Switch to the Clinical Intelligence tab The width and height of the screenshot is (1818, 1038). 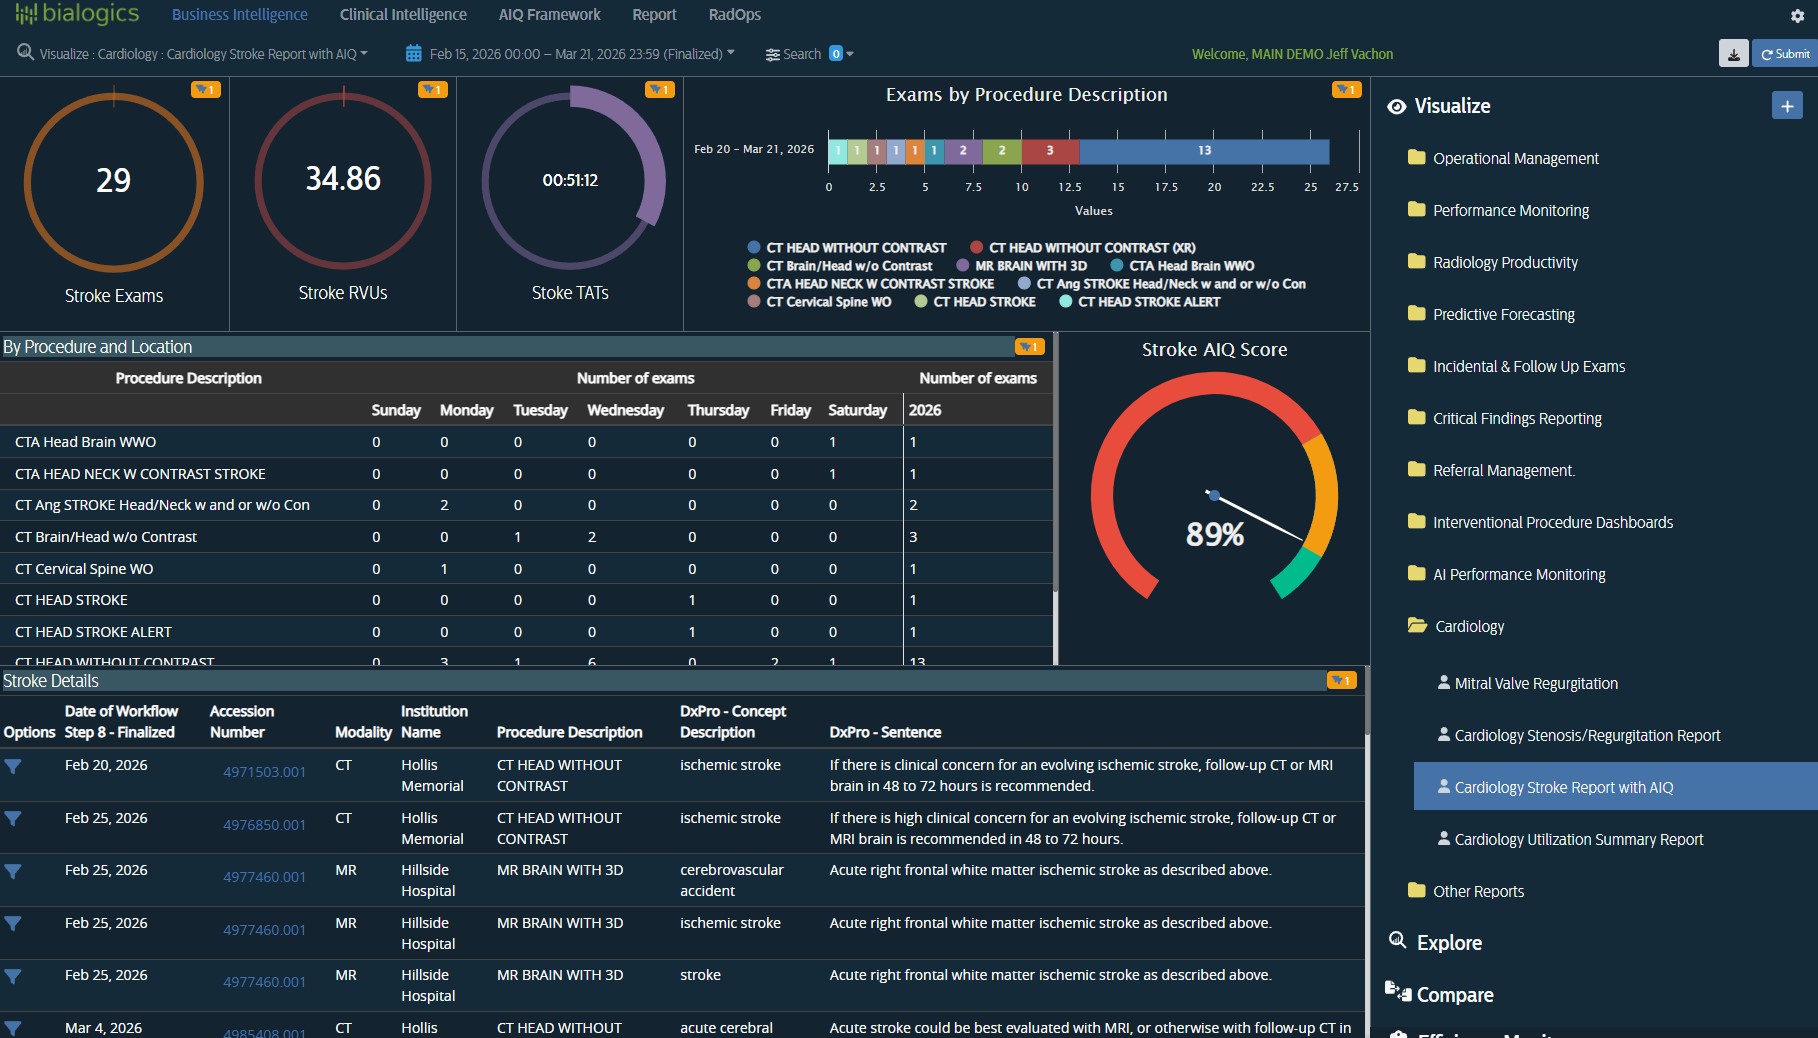403,14
